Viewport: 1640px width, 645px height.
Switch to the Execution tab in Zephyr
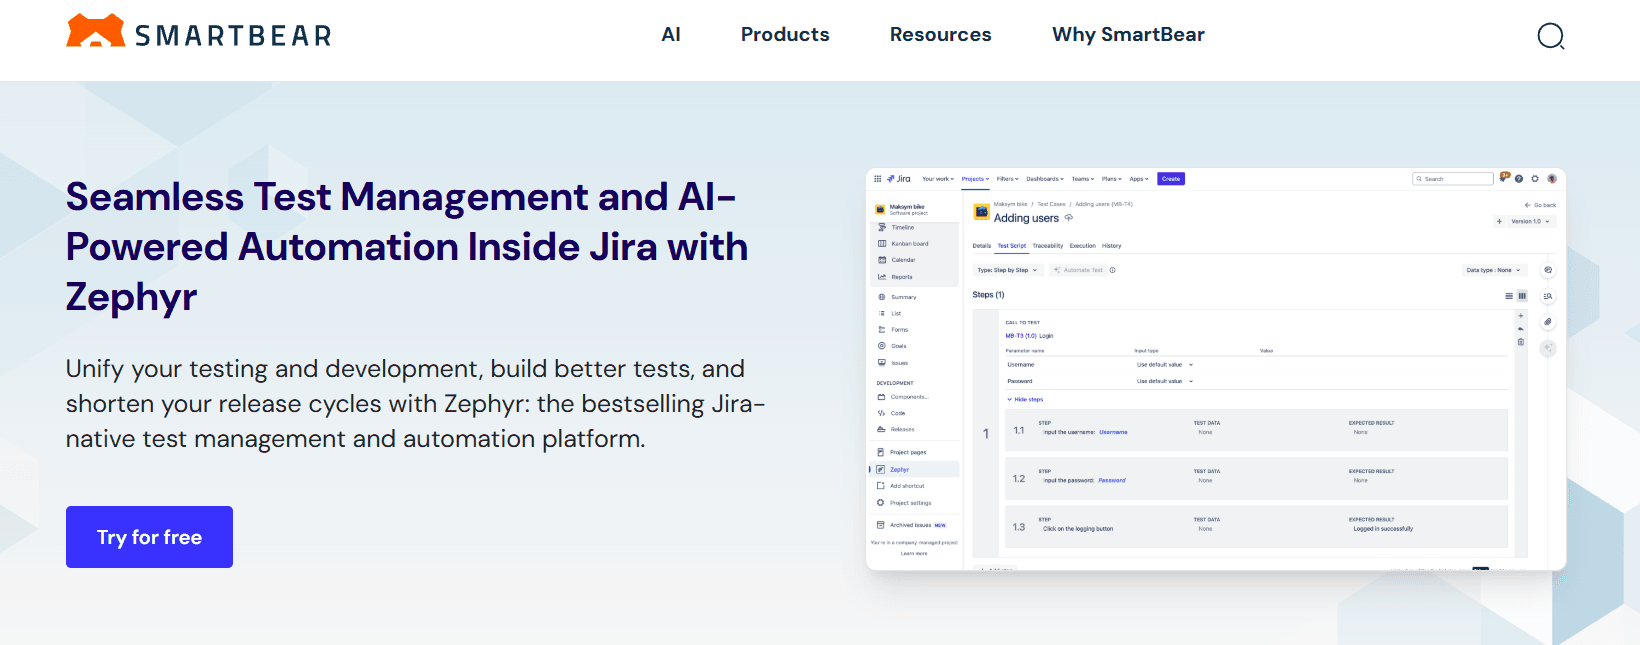coord(1083,246)
